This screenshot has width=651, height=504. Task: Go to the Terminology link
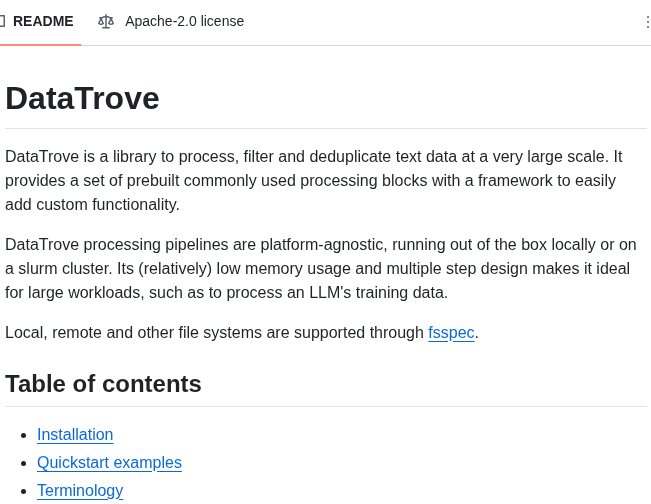pos(80,490)
